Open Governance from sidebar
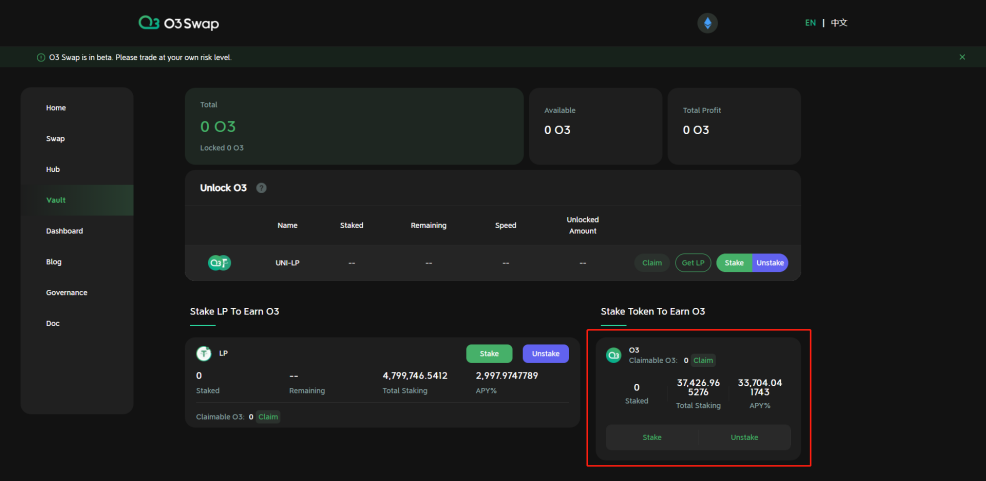The height and width of the screenshot is (481, 986). (x=67, y=293)
